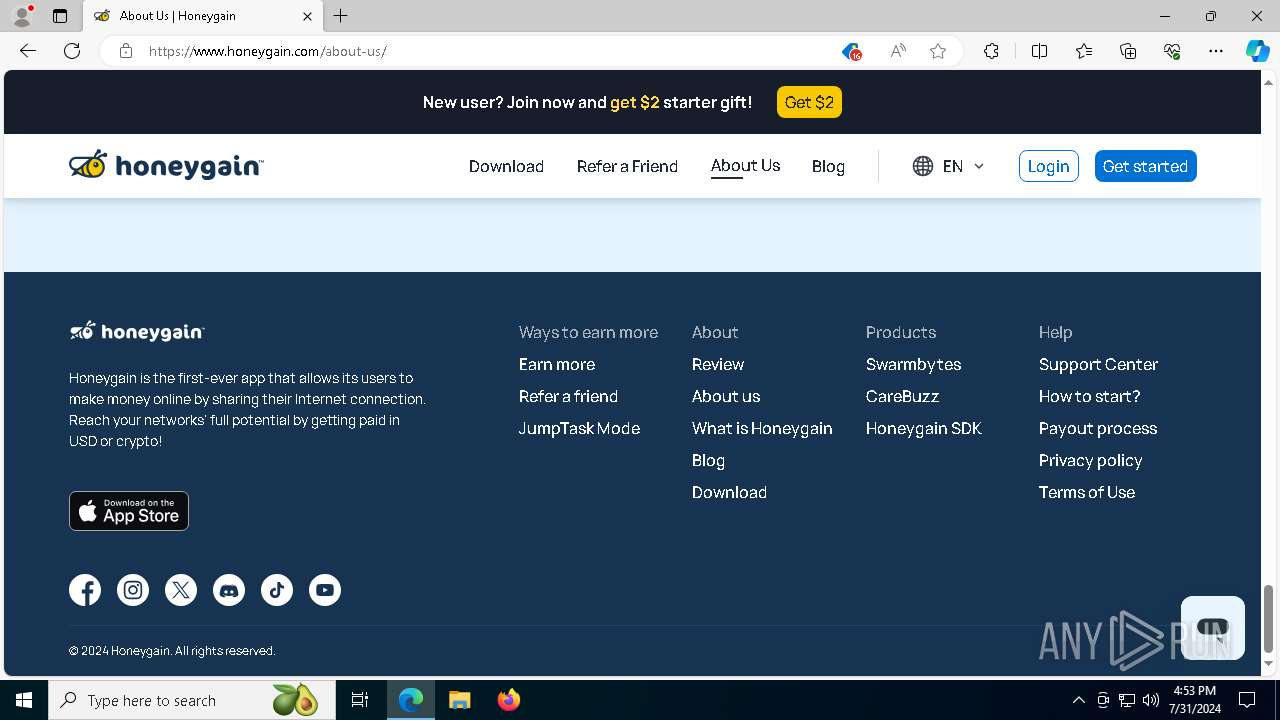Screen dimensions: 1280x720
Task: Open the shopping tag icon in address bar
Action: tap(851, 51)
